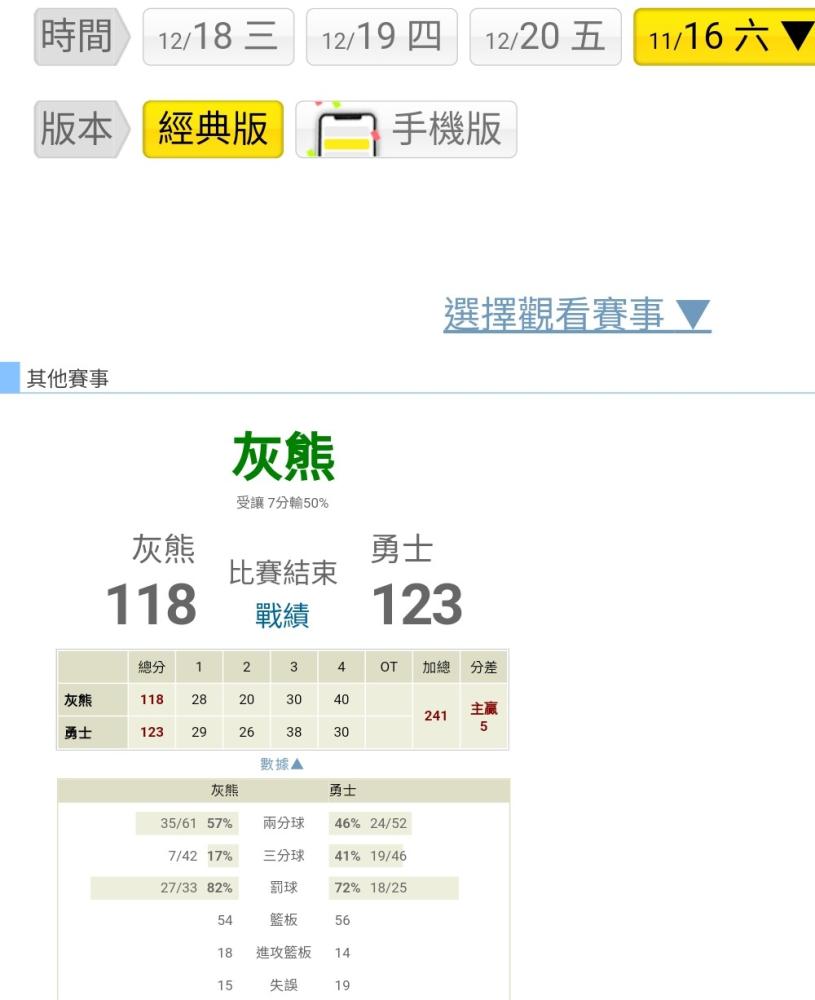Click 灰熊 three-point 7/42 17% value

(x=200, y=856)
